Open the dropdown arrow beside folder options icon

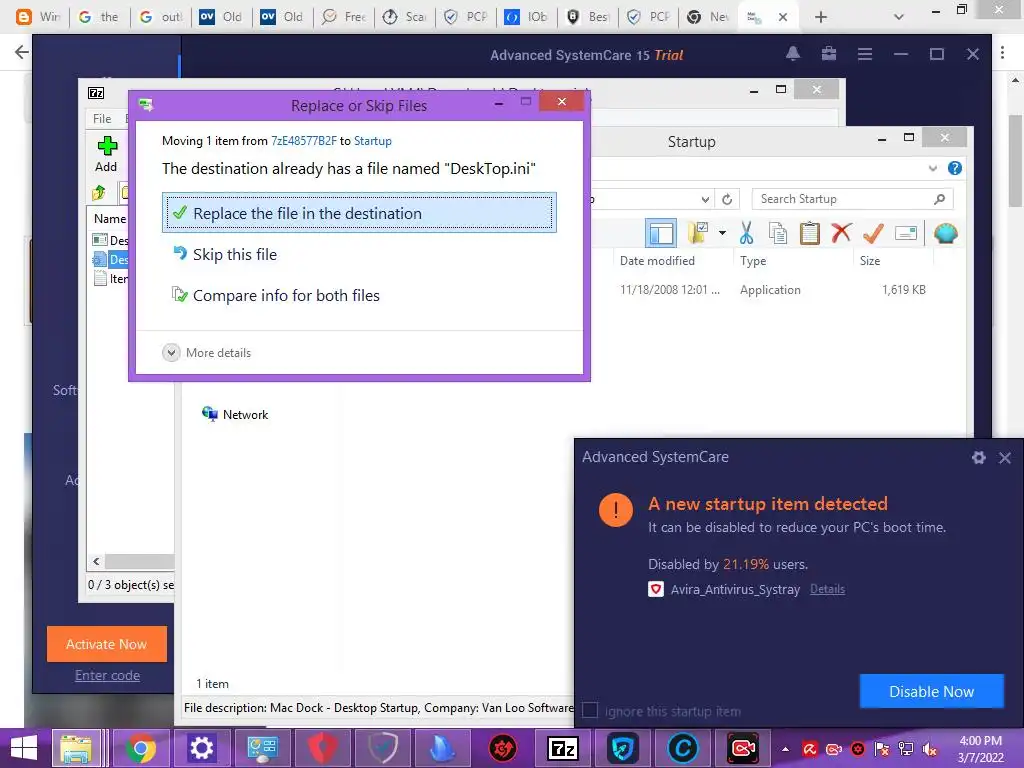click(x=722, y=232)
